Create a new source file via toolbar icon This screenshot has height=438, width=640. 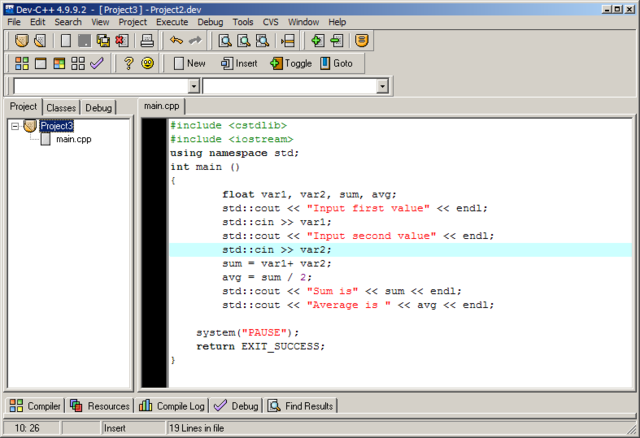pos(65,40)
